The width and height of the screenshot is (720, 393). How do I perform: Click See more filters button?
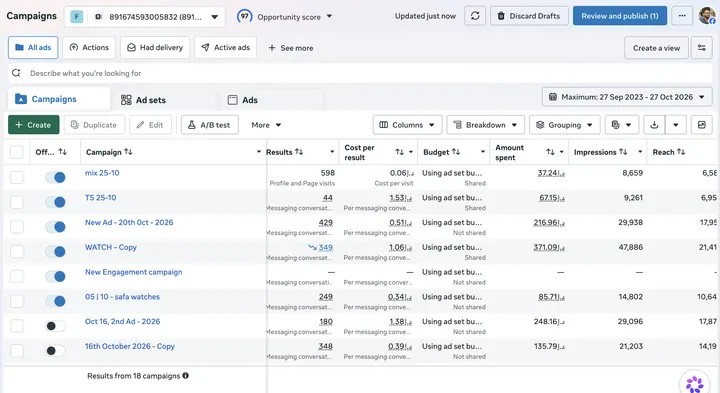coord(291,48)
